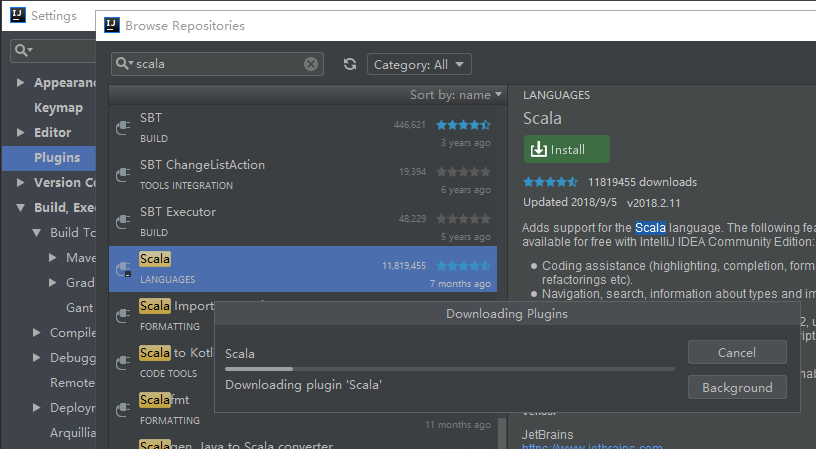This screenshot has height=449, width=816.
Task: Click the Scala plugin star rating in list
Action: pyautogui.click(x=463, y=266)
